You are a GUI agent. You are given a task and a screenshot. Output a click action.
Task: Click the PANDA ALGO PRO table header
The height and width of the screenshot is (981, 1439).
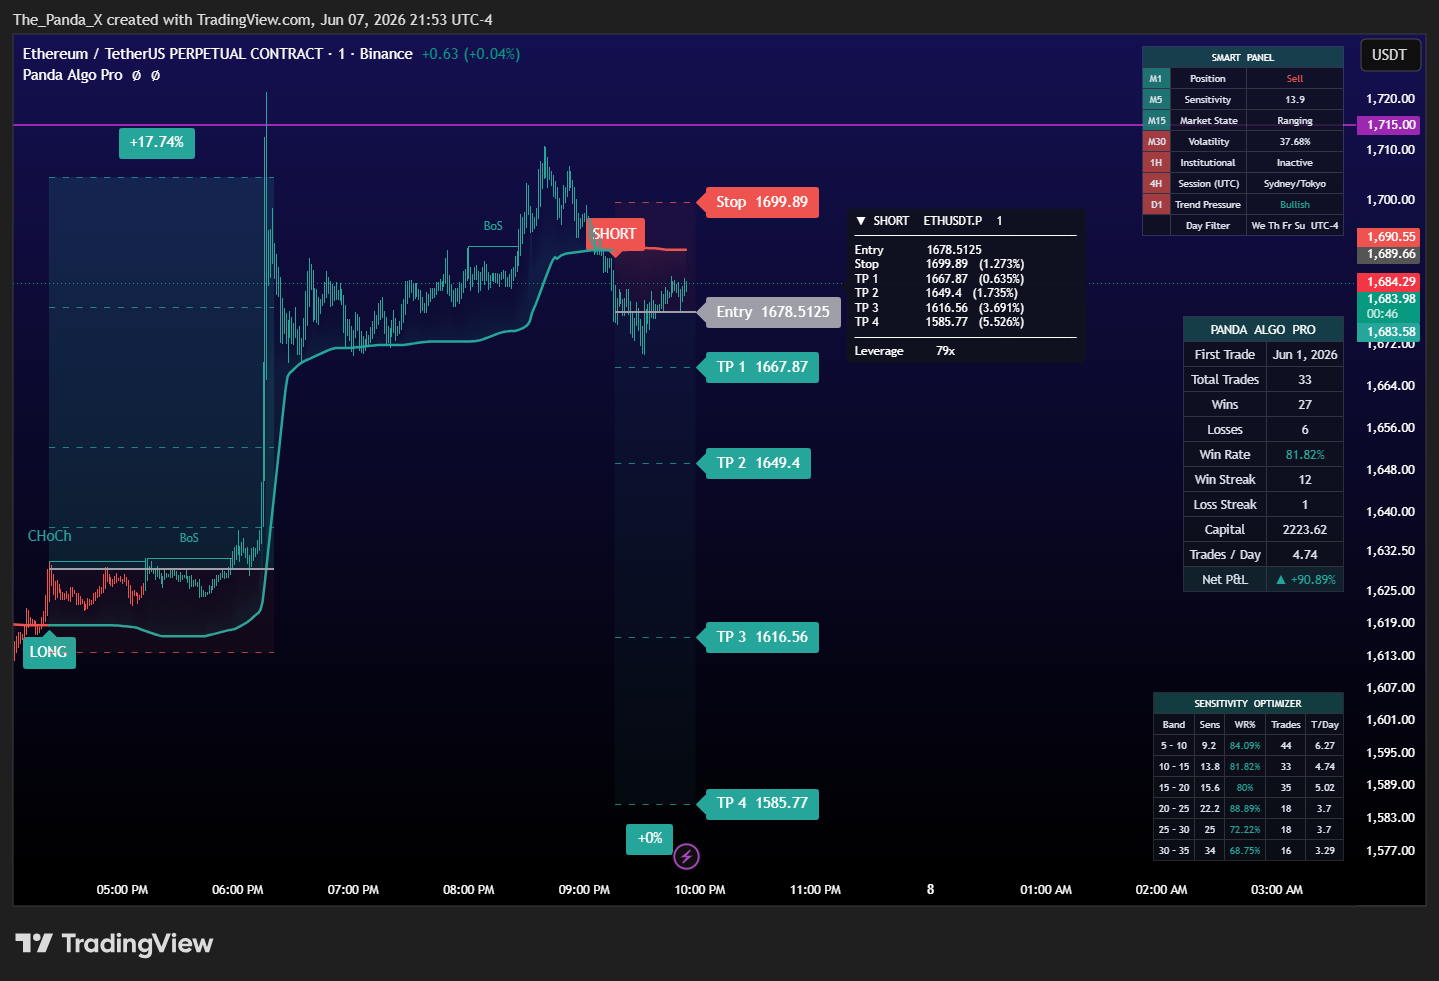tap(1263, 330)
